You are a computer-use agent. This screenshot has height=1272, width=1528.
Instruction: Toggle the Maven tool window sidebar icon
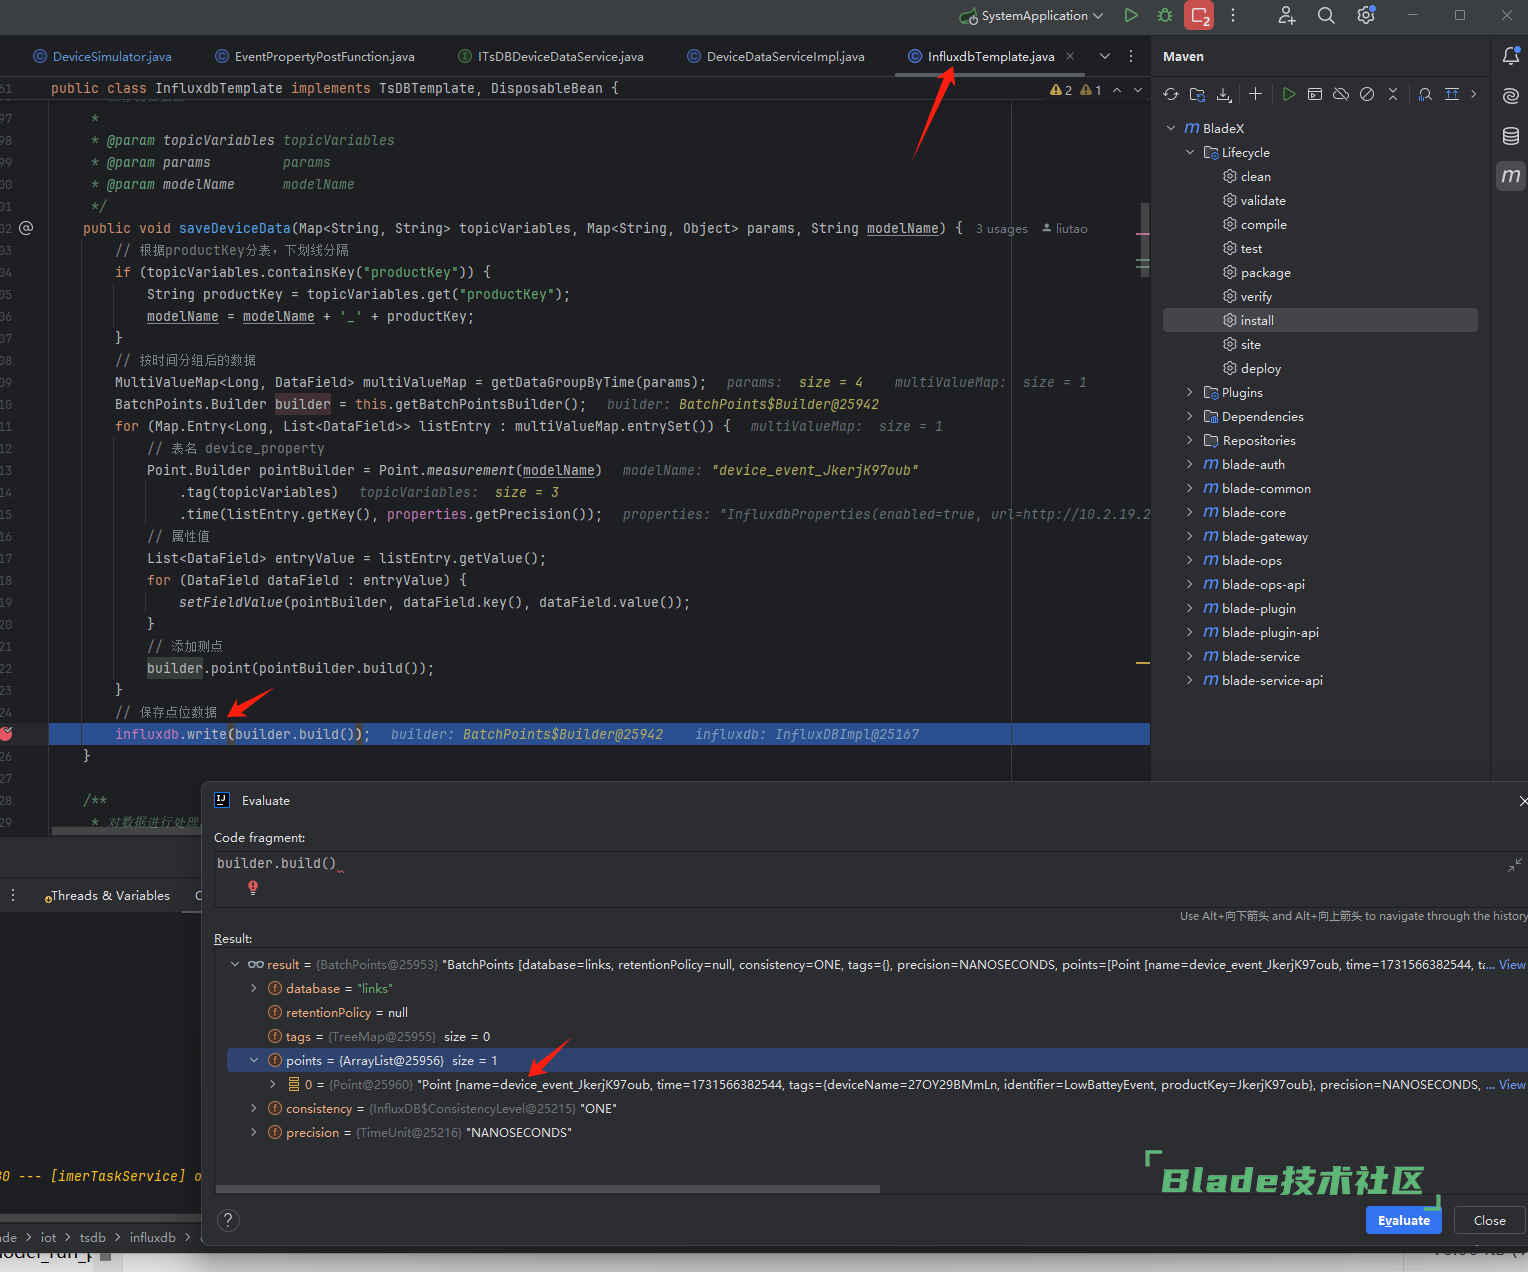point(1511,176)
